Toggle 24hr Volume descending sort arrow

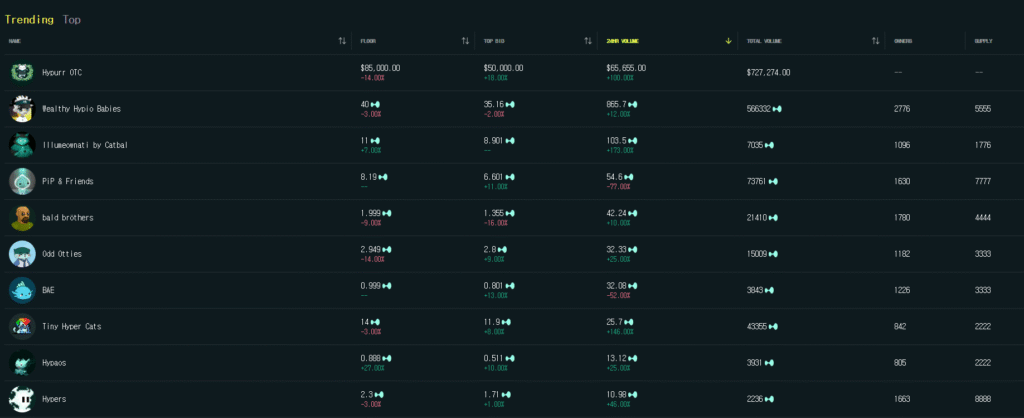coord(728,41)
